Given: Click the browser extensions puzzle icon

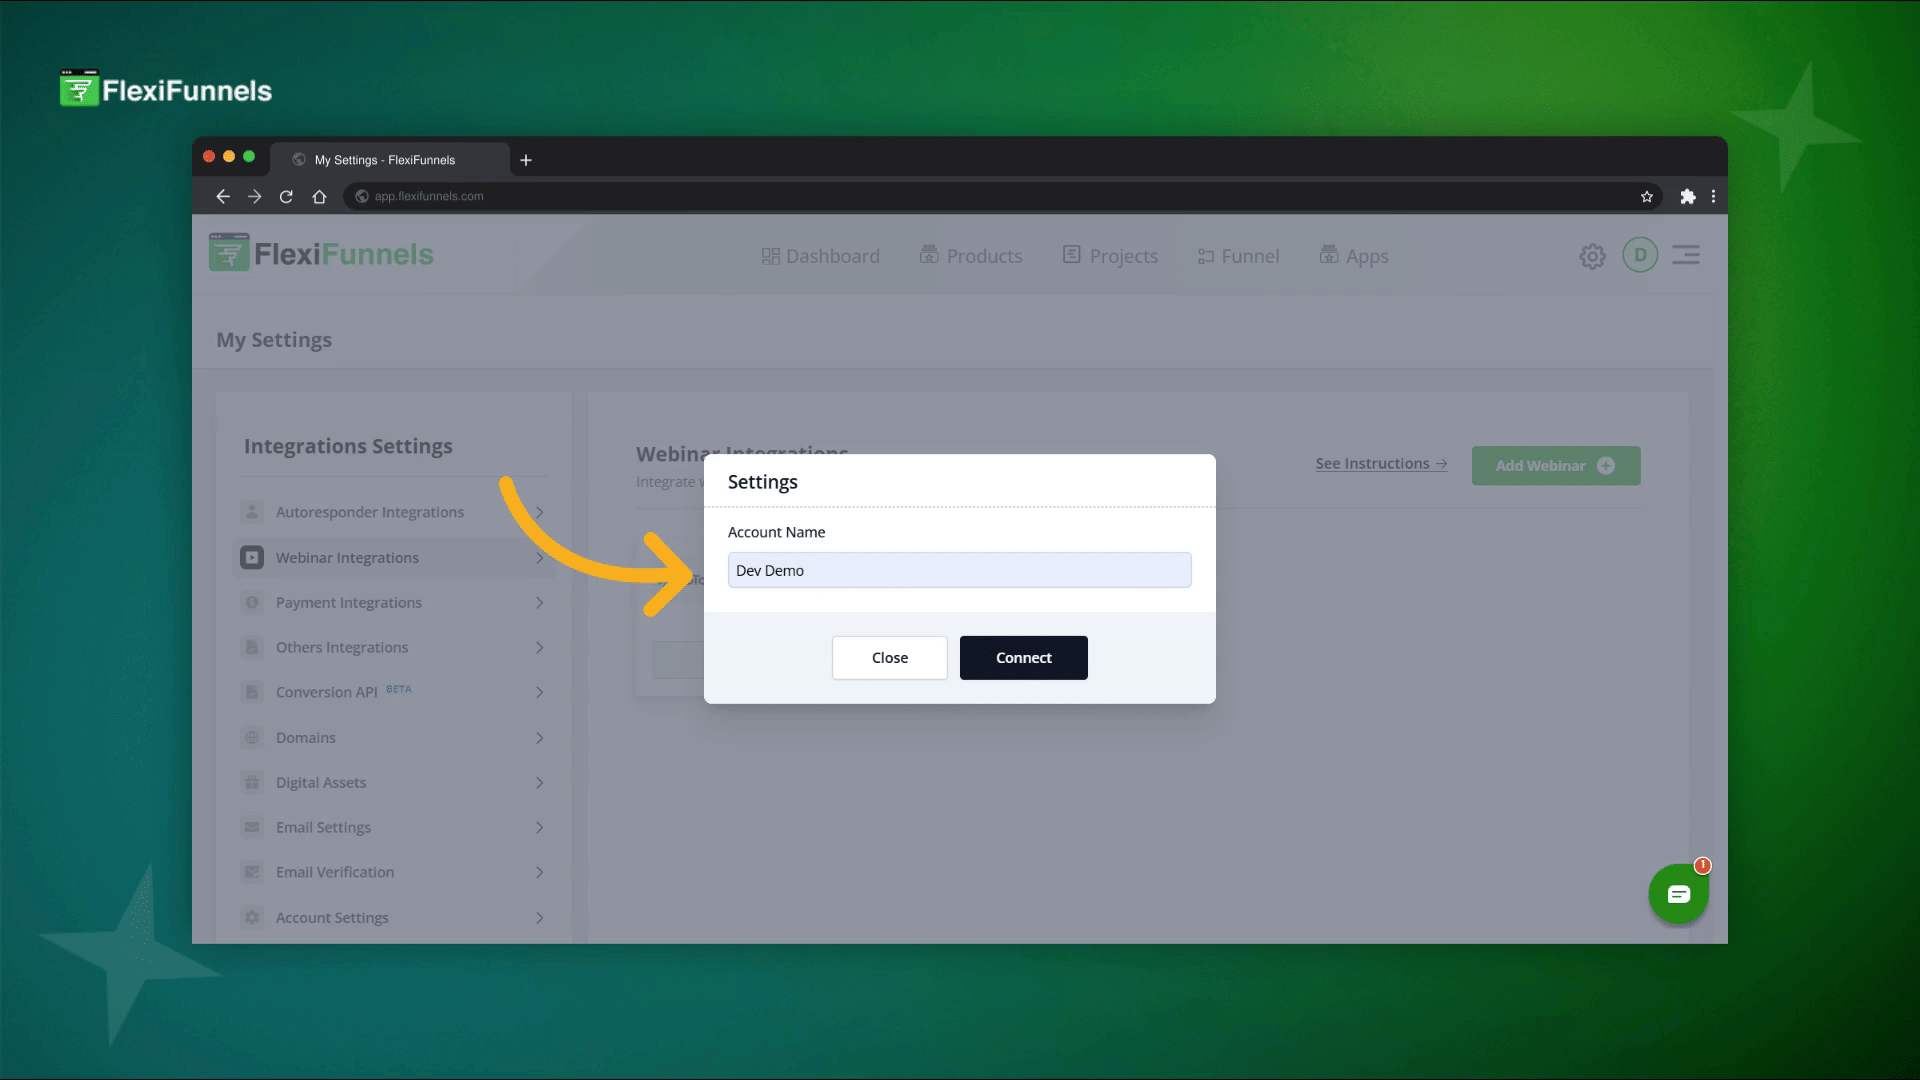Looking at the screenshot, I should coord(1688,197).
